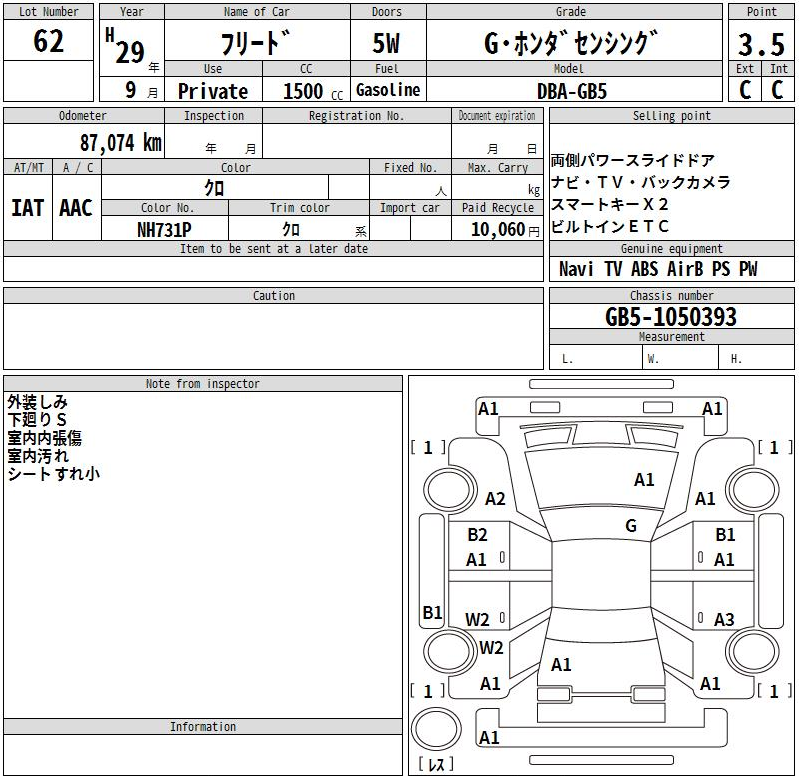800x776 pixels.
Task: Click the Caution section header
Action: pyautogui.click(x=273, y=296)
